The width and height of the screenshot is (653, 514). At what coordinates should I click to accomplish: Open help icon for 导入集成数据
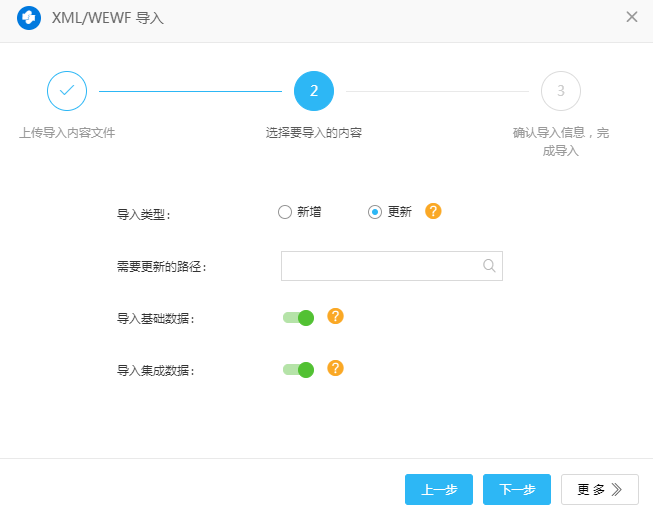pos(335,368)
